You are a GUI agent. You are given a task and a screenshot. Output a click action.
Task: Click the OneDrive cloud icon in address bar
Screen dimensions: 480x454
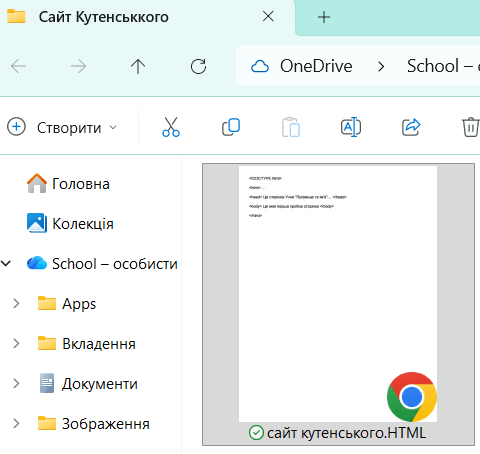coord(260,66)
